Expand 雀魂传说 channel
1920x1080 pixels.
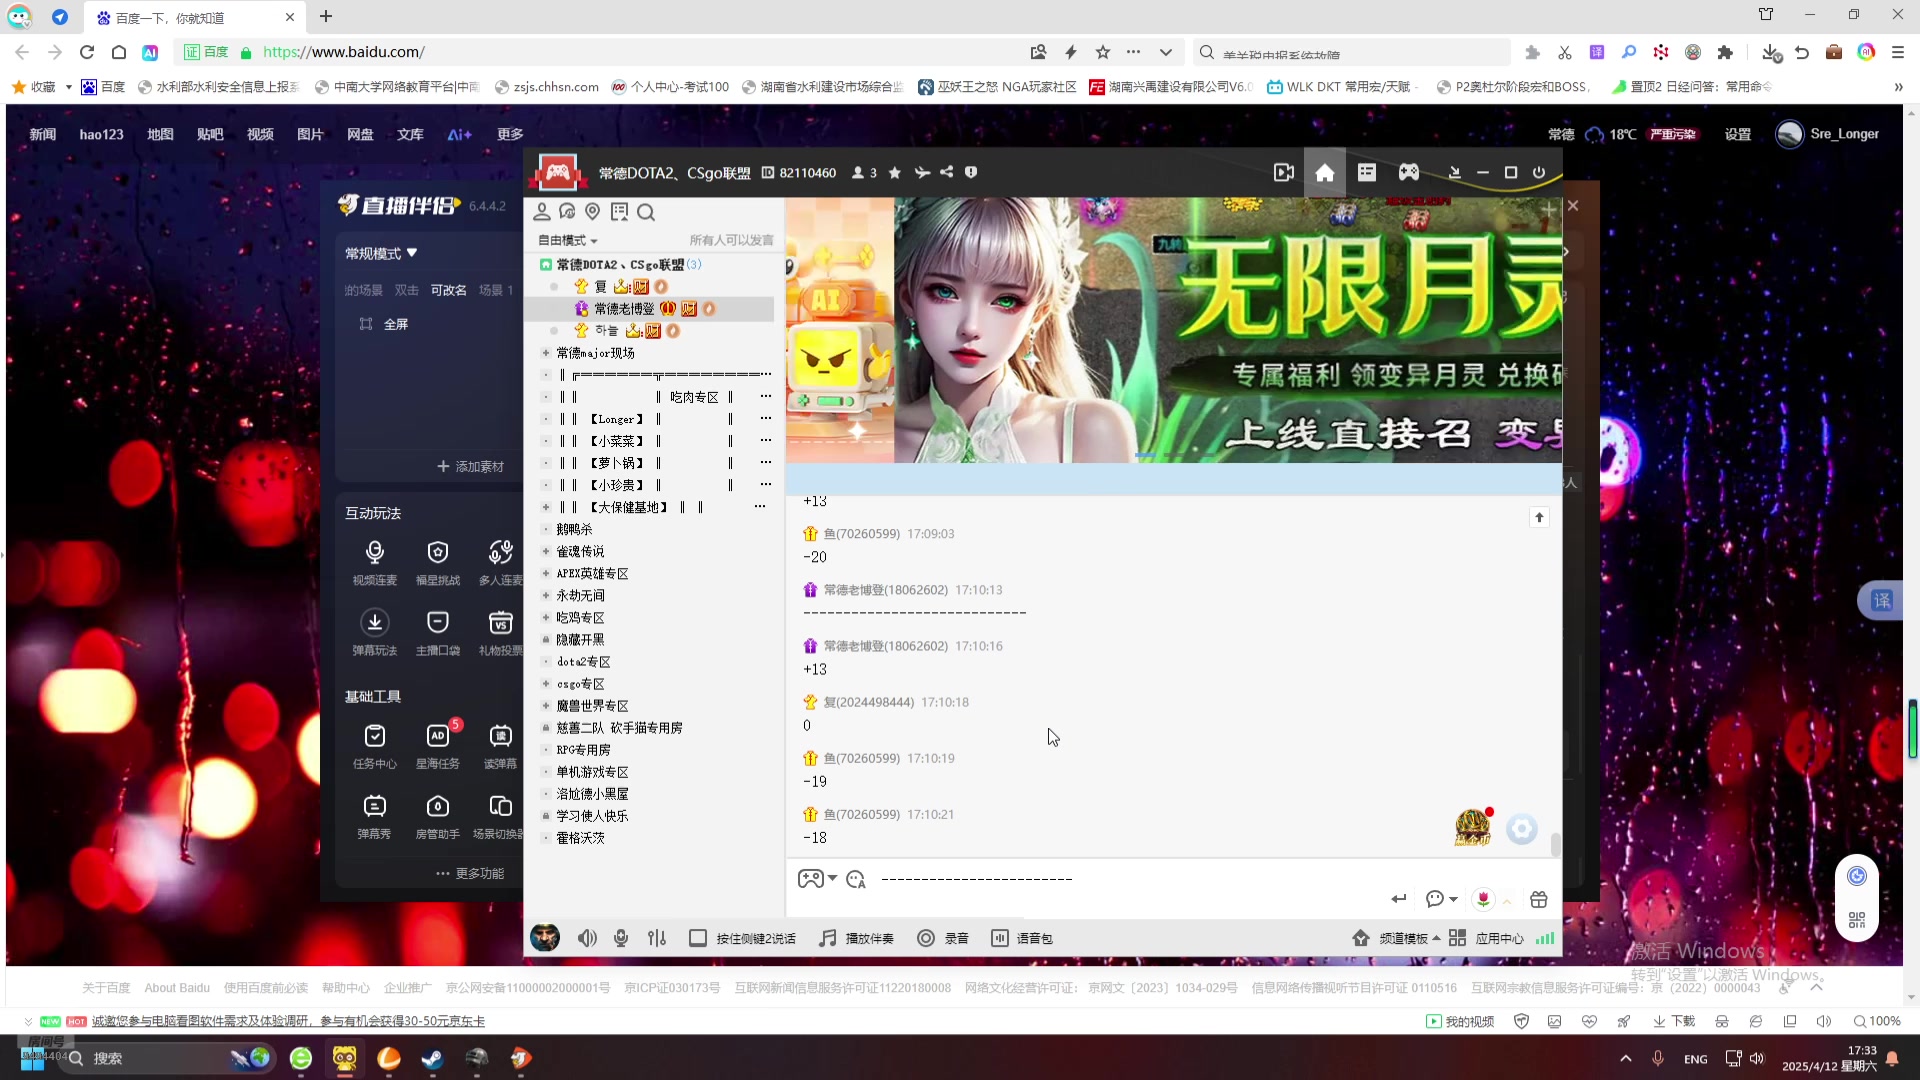coord(546,551)
